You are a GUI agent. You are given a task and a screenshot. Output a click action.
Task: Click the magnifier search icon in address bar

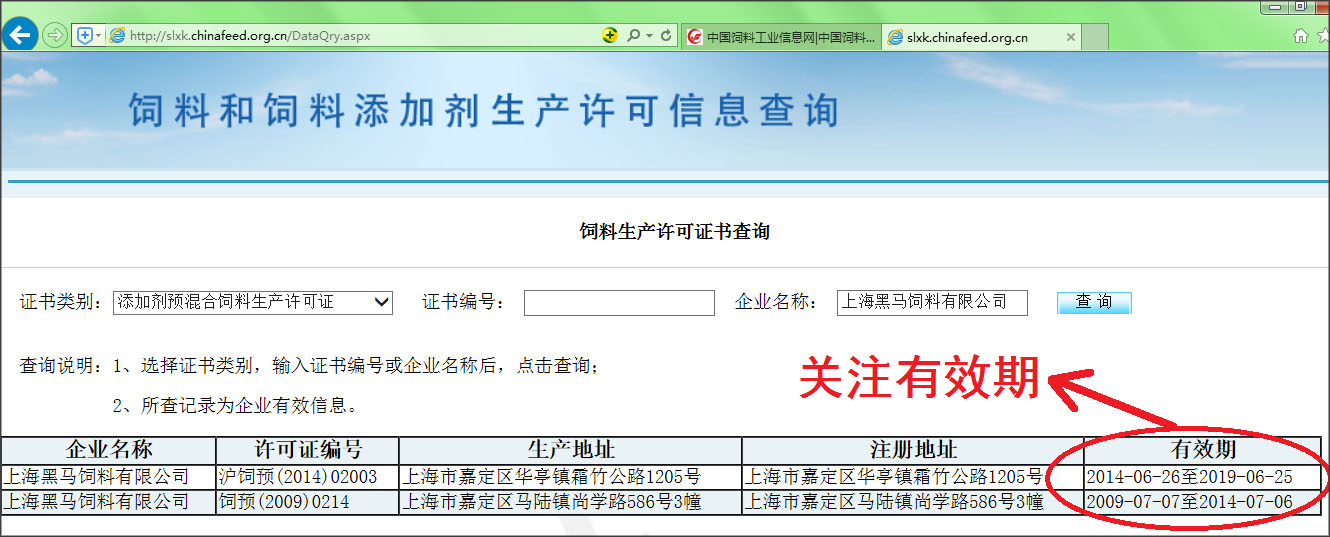(633, 35)
